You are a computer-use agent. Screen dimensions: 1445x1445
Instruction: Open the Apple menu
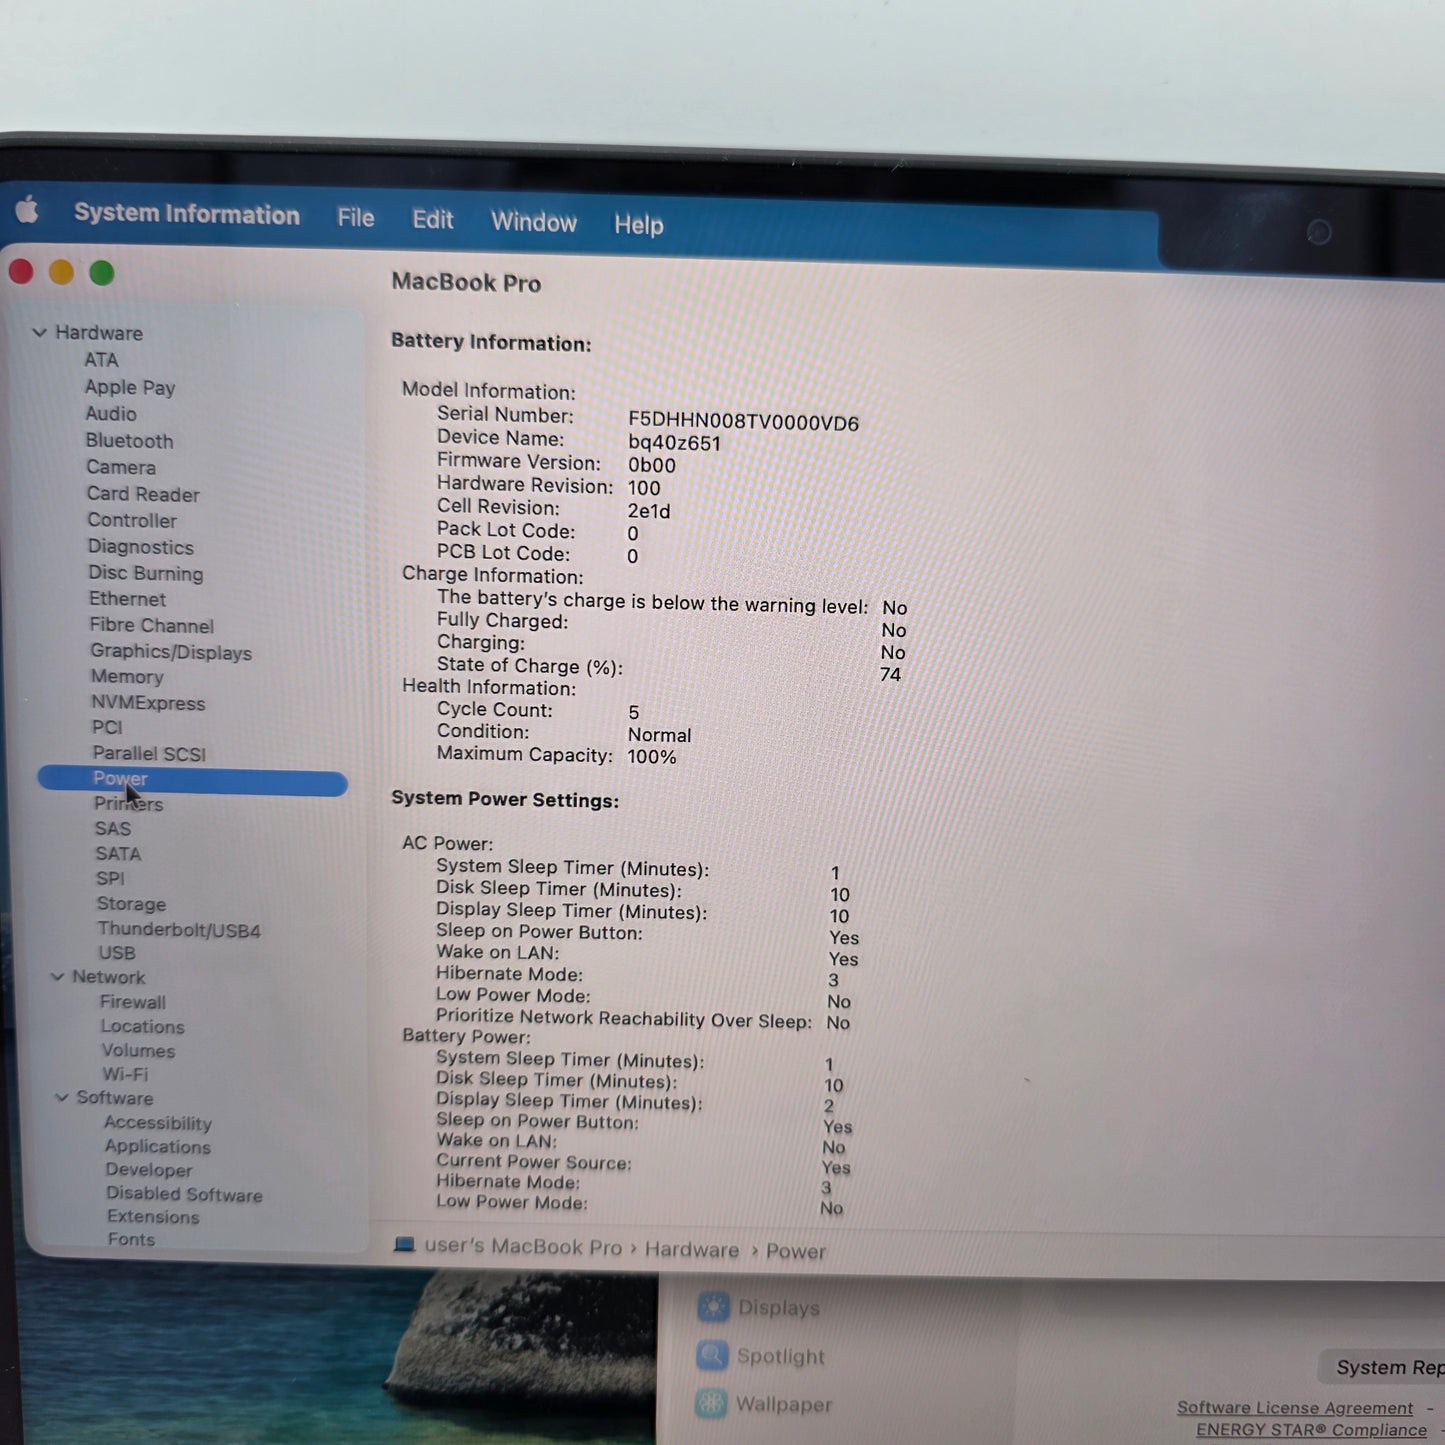27,209
